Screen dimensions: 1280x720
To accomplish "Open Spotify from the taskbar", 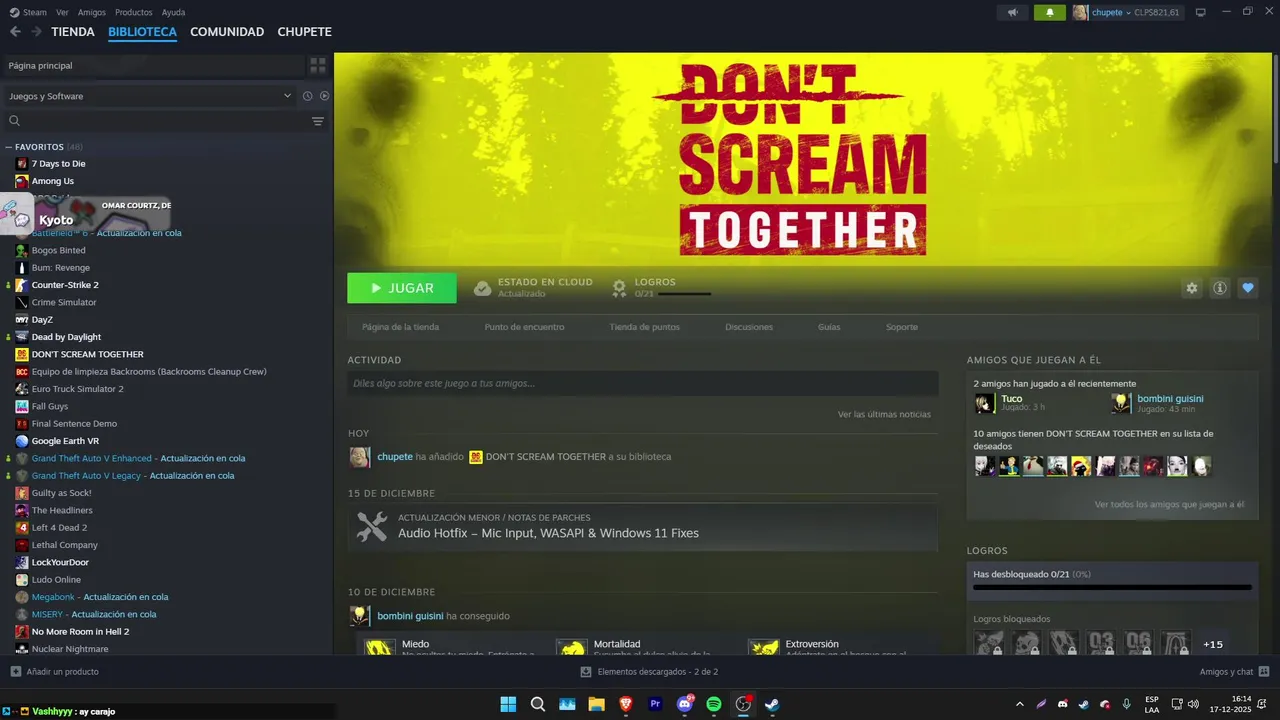I will [x=714, y=704].
